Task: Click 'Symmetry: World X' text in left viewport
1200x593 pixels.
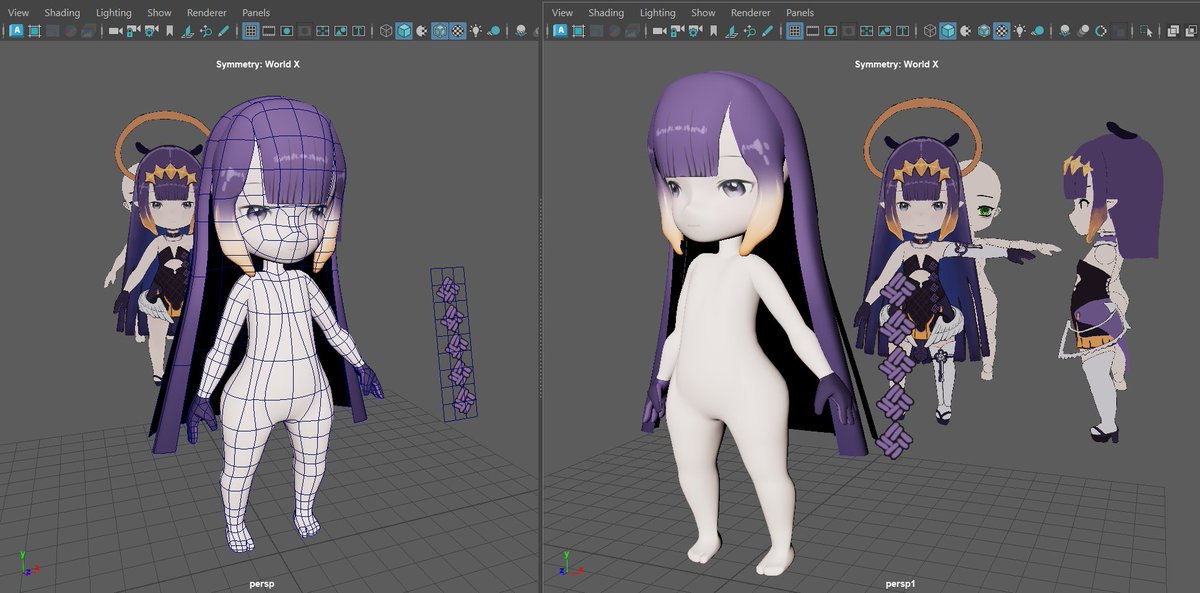Action: click(x=258, y=64)
